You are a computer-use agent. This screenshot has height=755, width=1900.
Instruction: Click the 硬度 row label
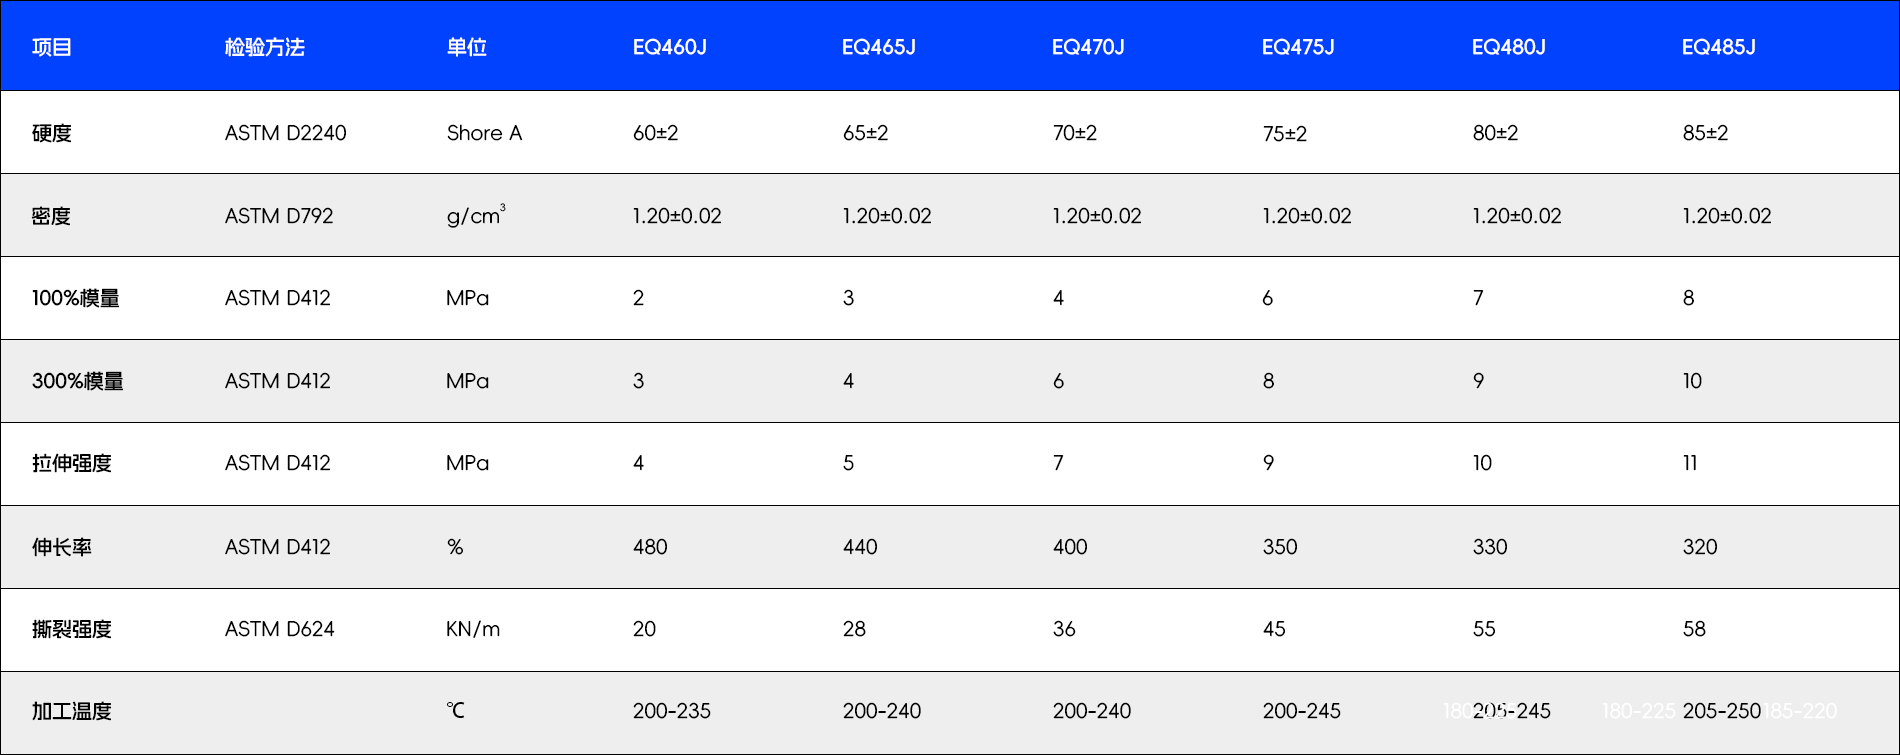click(x=52, y=133)
